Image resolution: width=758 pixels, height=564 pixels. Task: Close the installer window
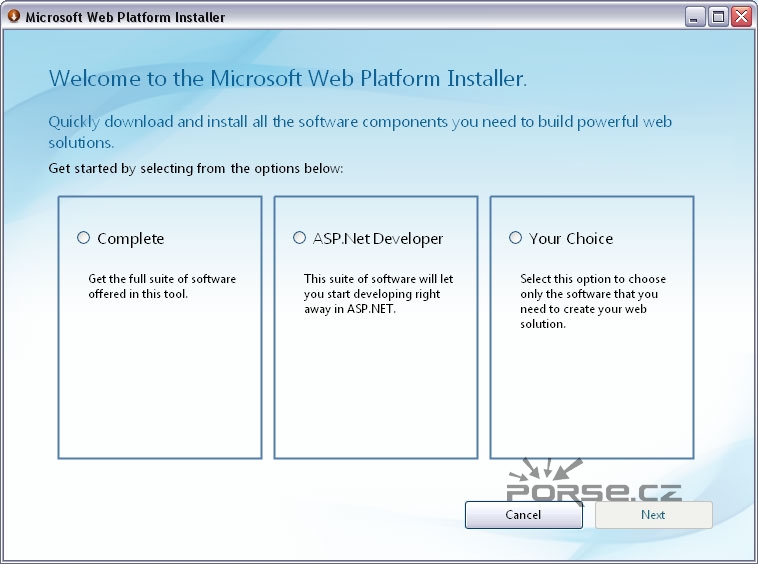point(742,17)
